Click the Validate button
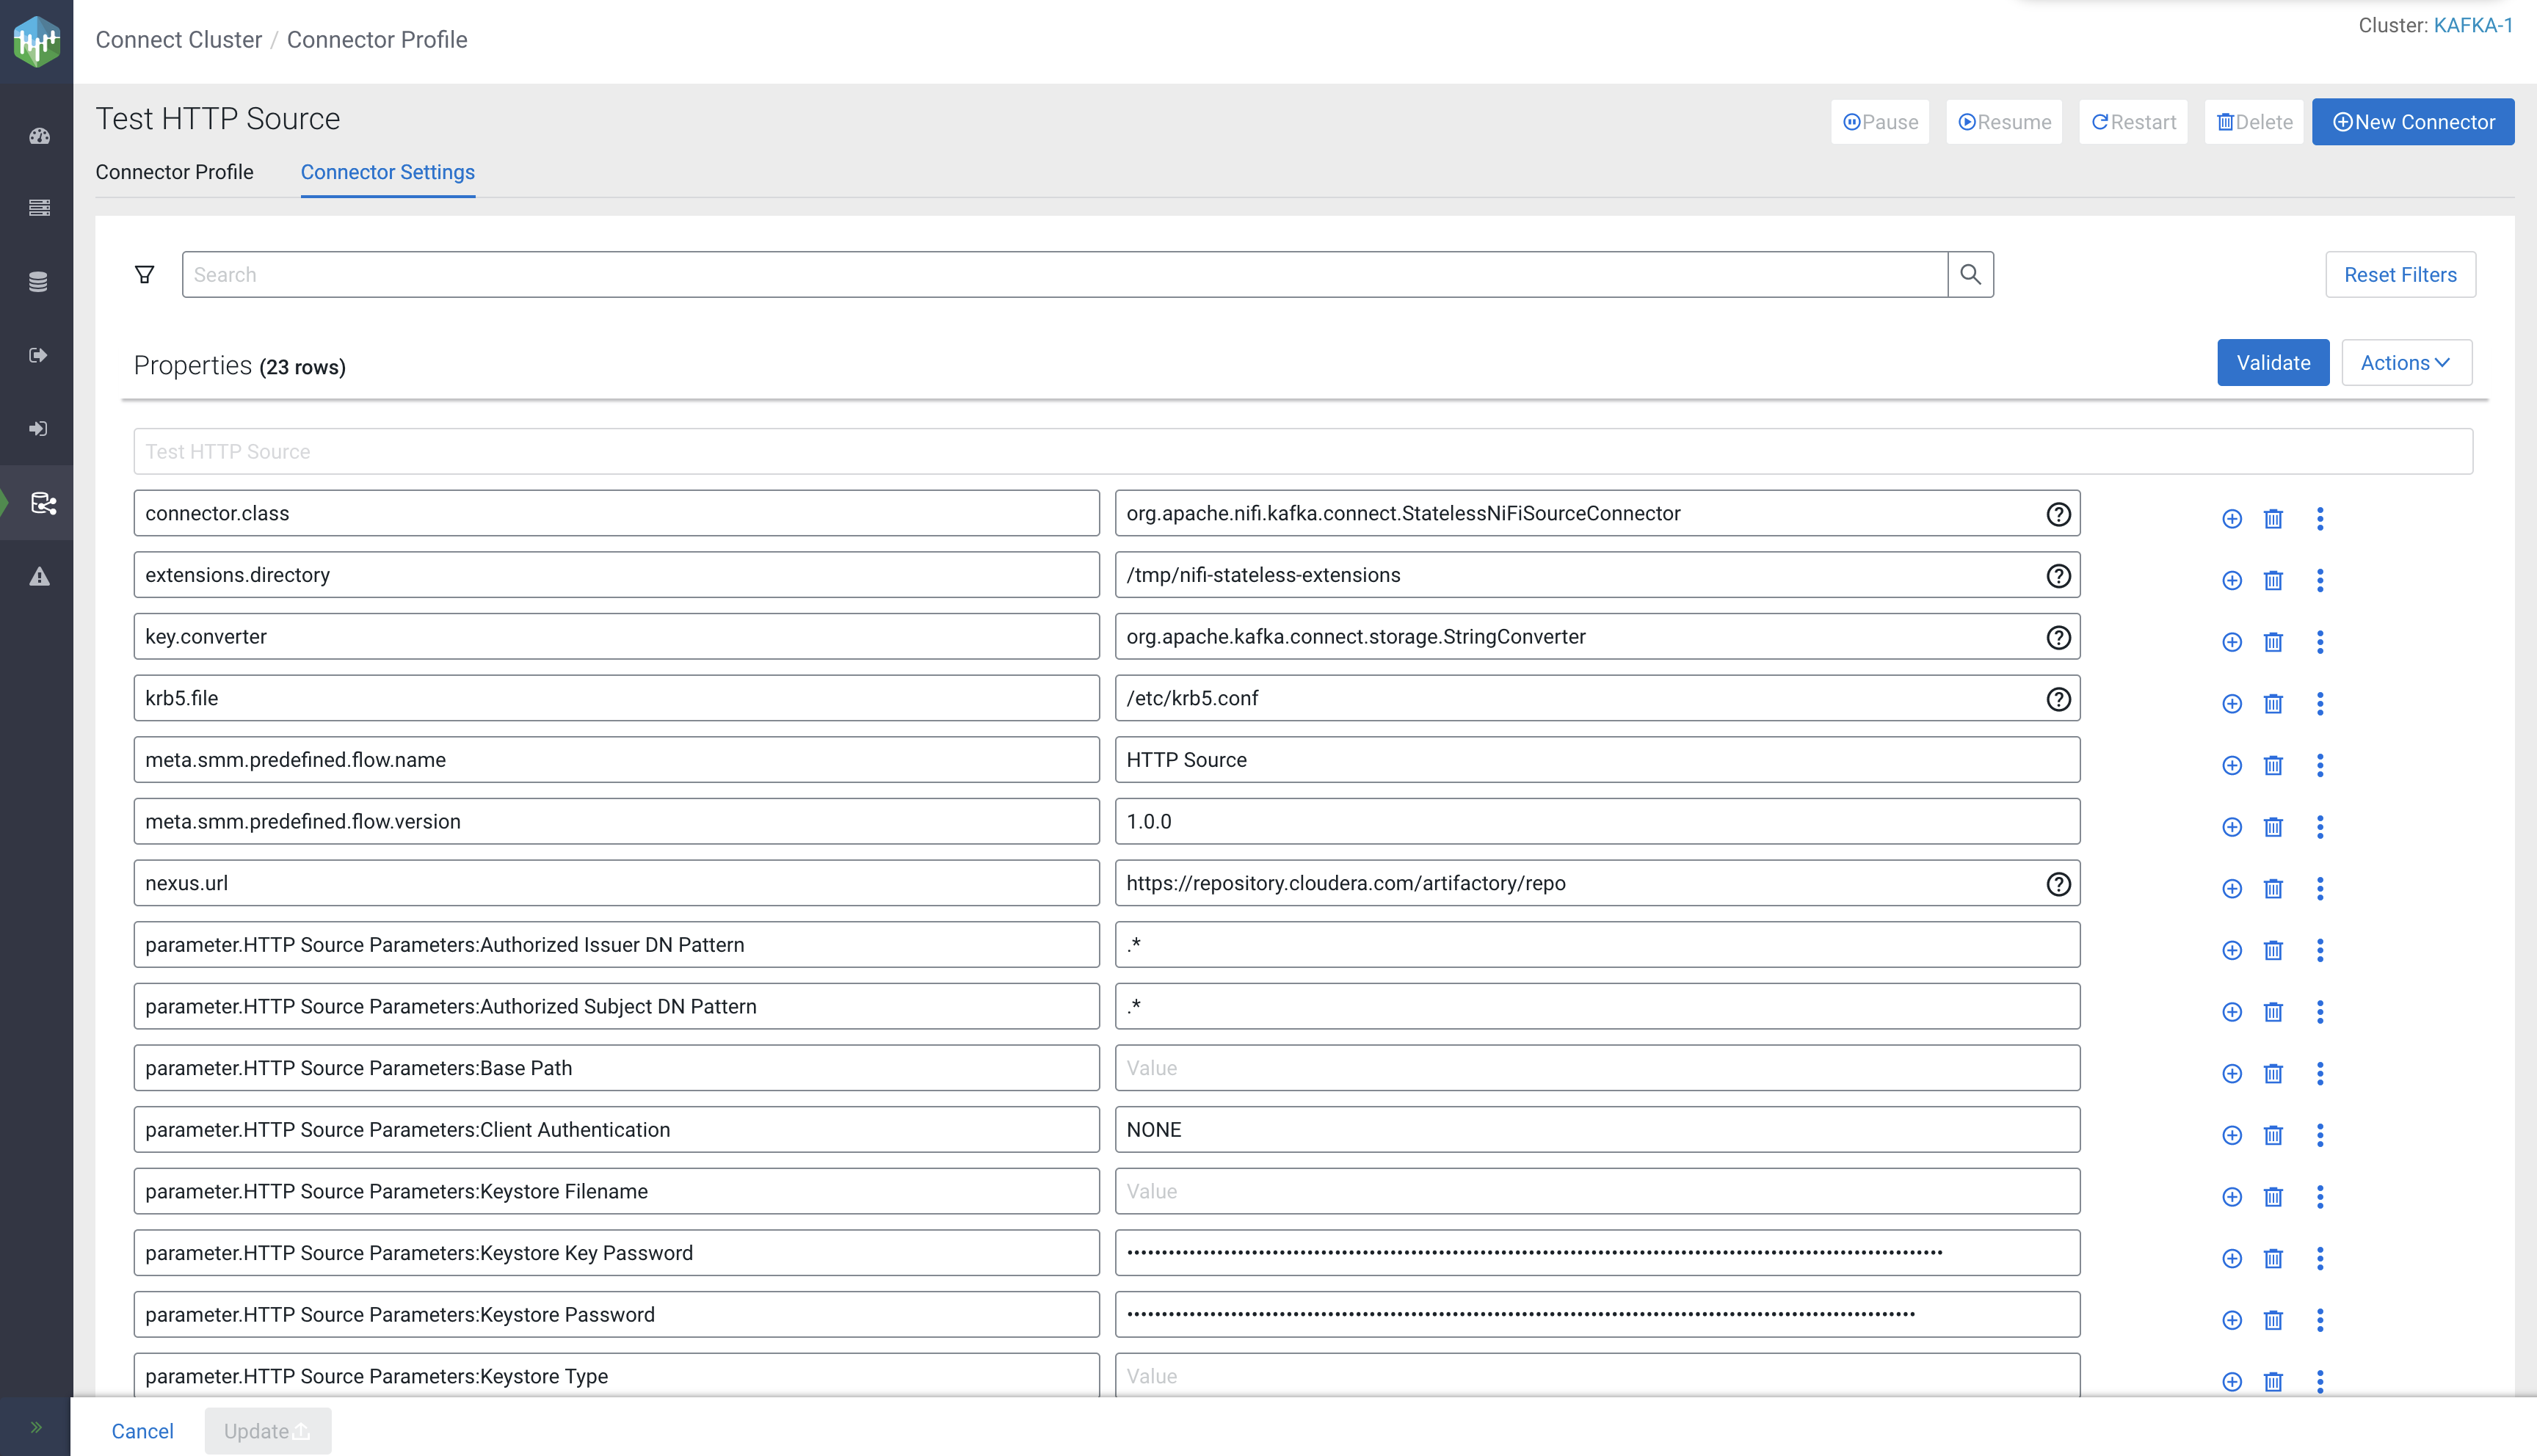The width and height of the screenshot is (2537, 1456). [2272, 363]
